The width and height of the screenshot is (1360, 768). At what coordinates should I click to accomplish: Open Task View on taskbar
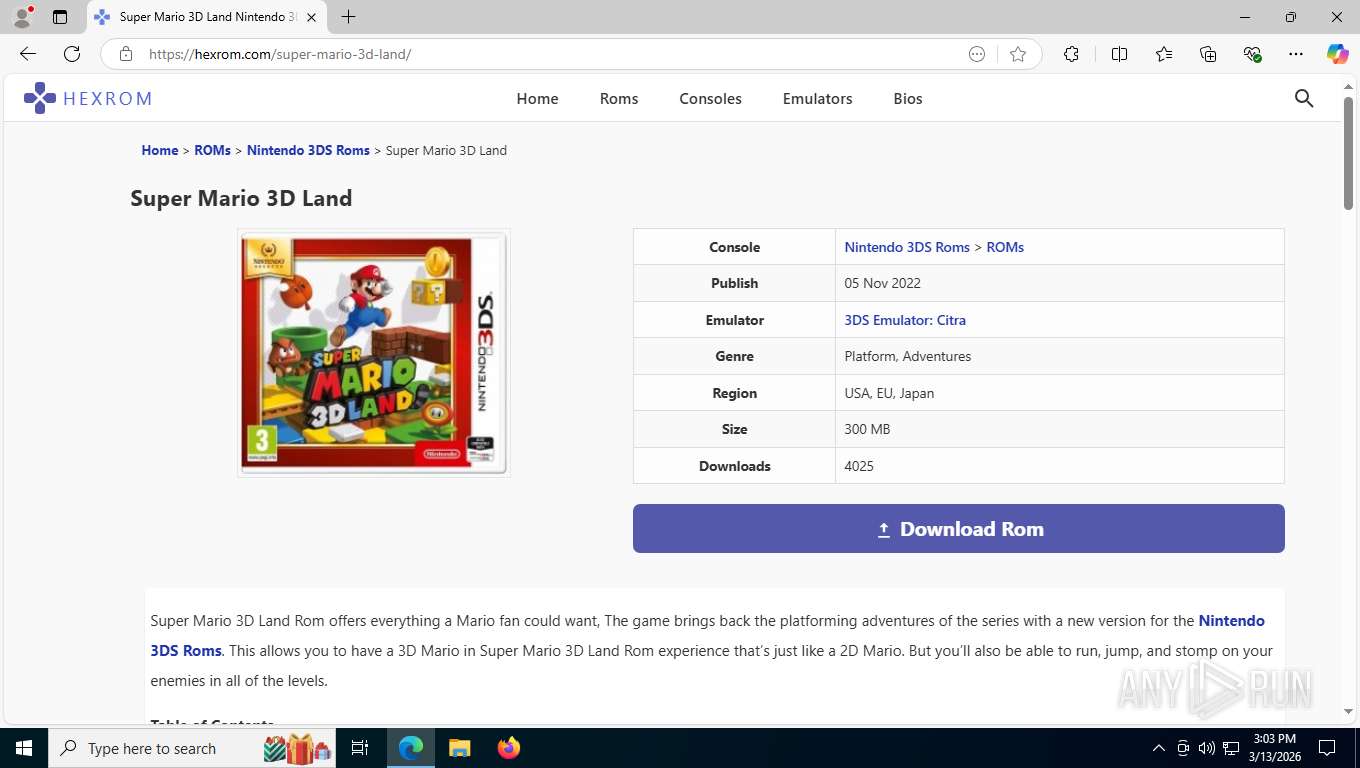pos(360,748)
